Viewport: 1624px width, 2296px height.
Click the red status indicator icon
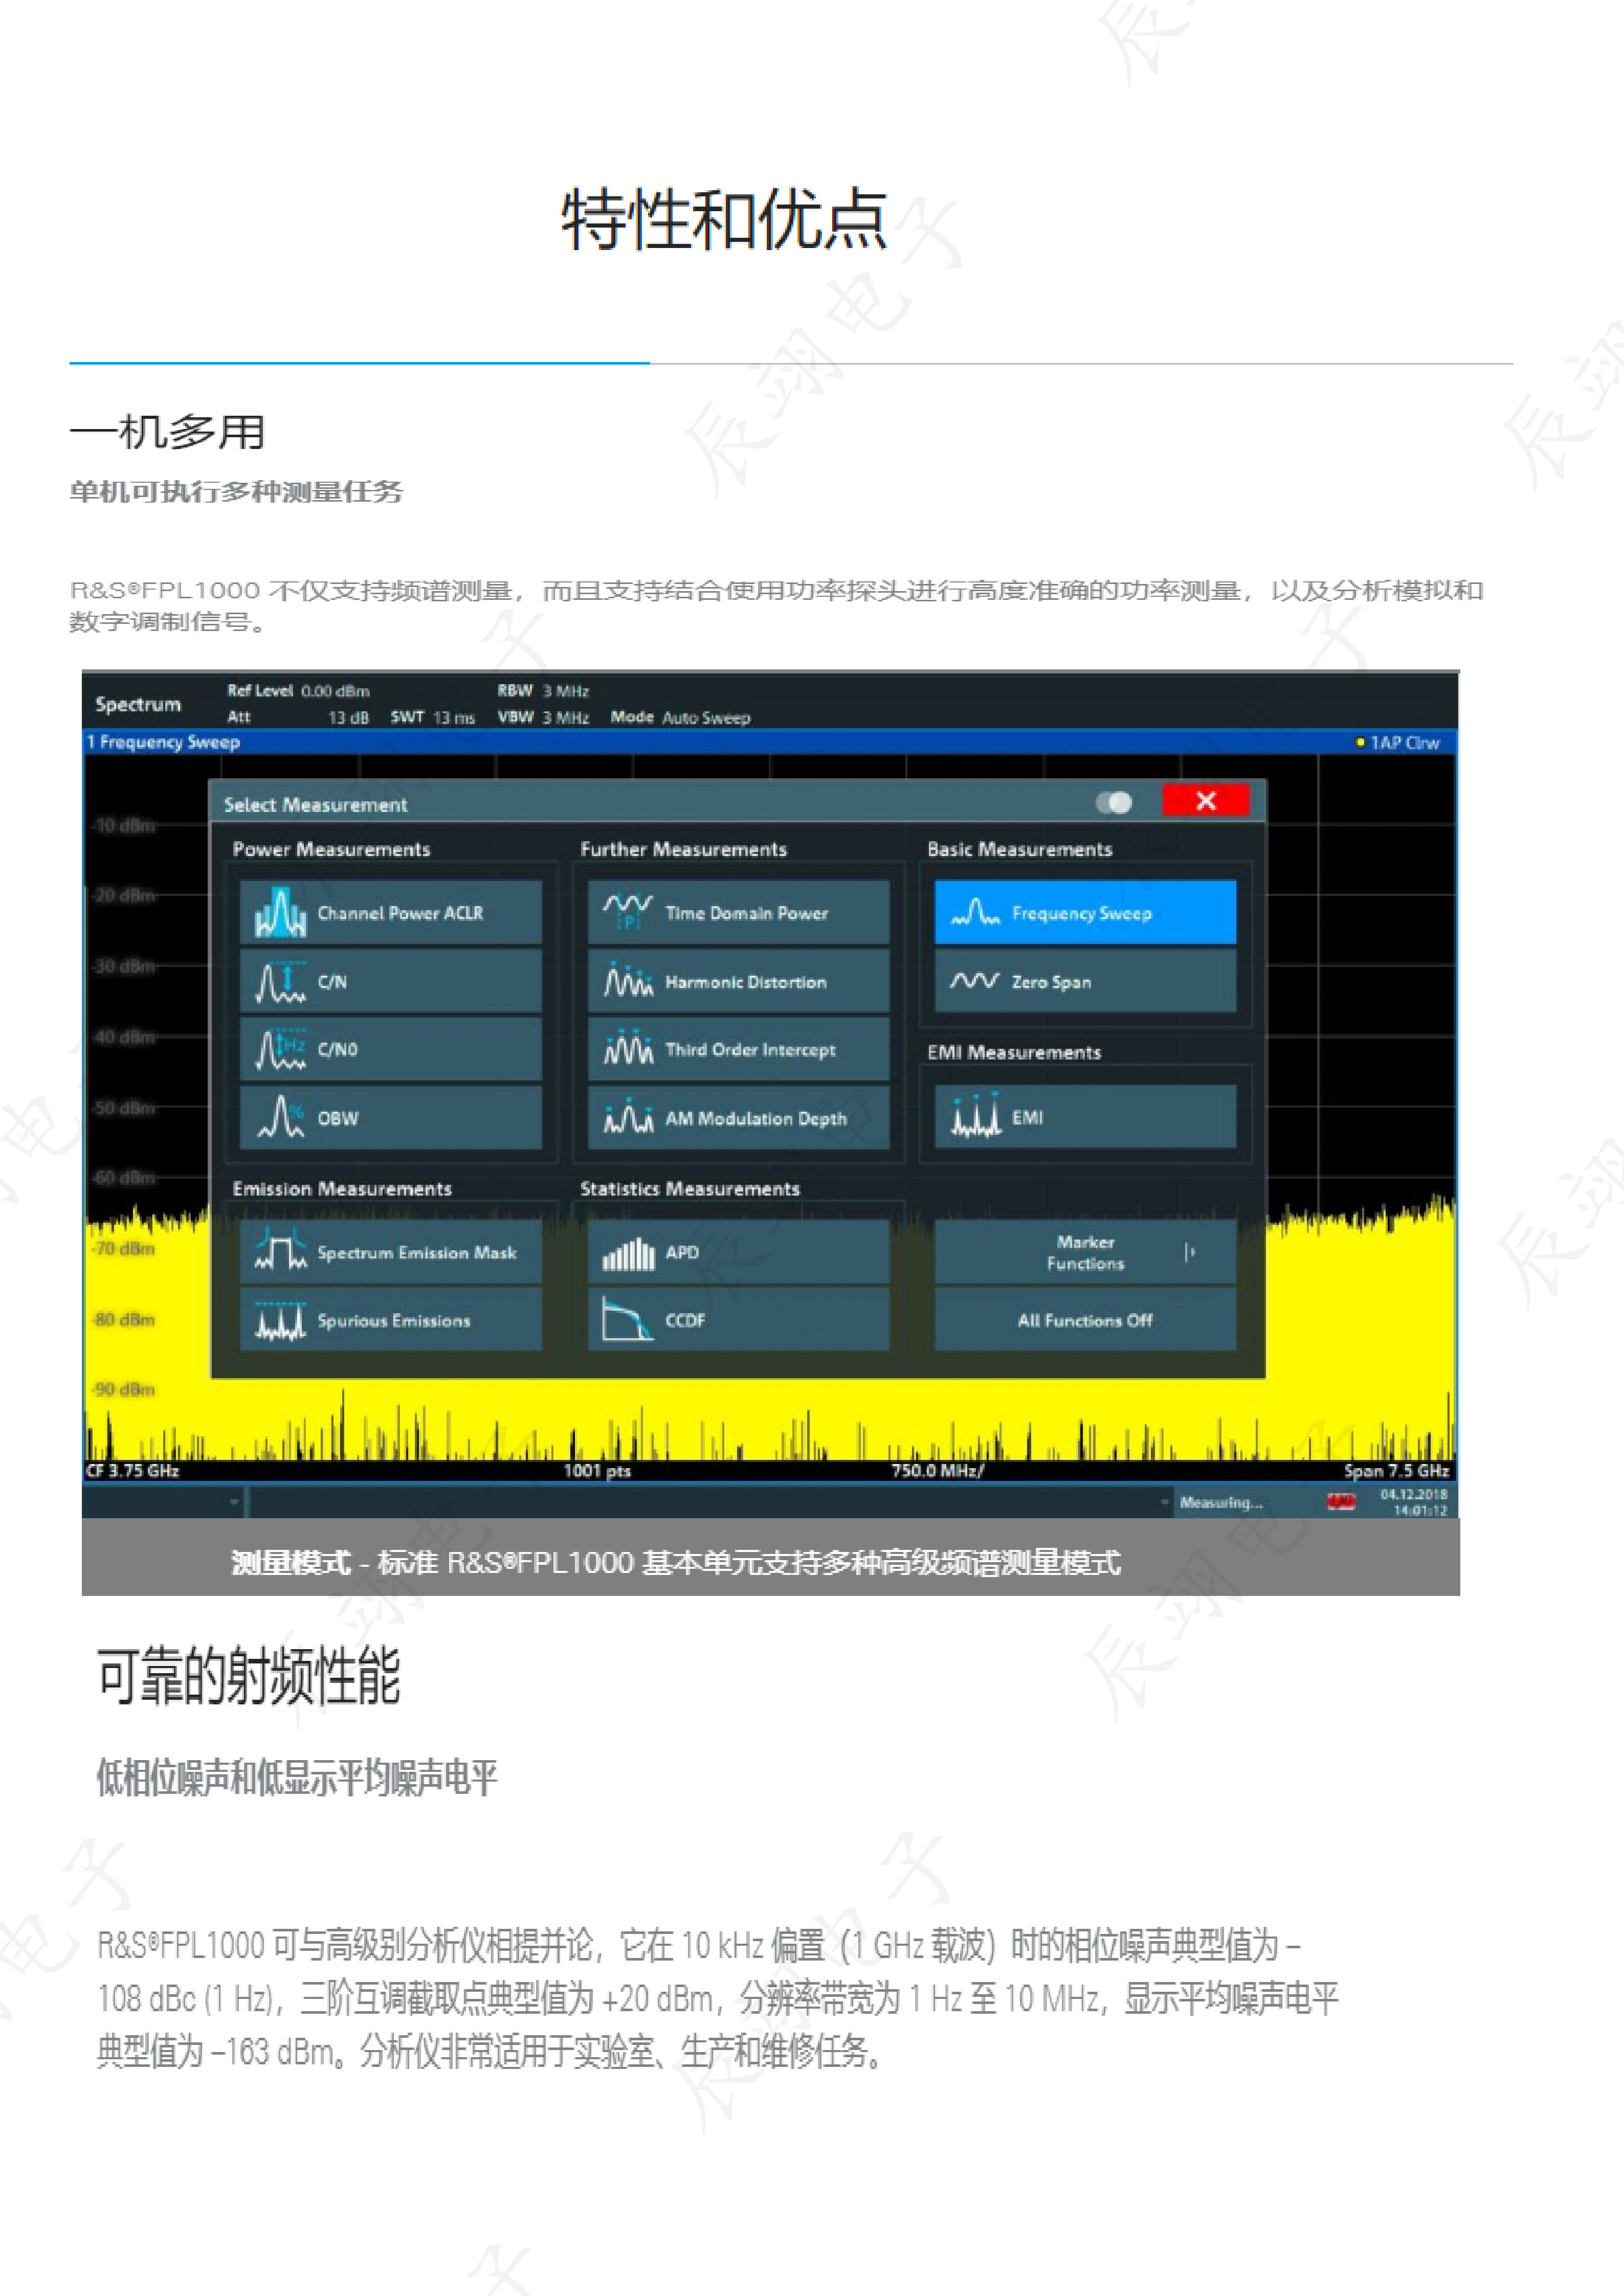click(1340, 1502)
